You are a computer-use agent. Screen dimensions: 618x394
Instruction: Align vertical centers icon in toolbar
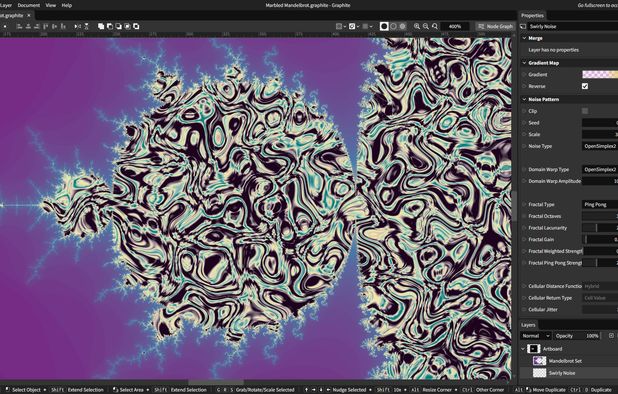point(54,26)
